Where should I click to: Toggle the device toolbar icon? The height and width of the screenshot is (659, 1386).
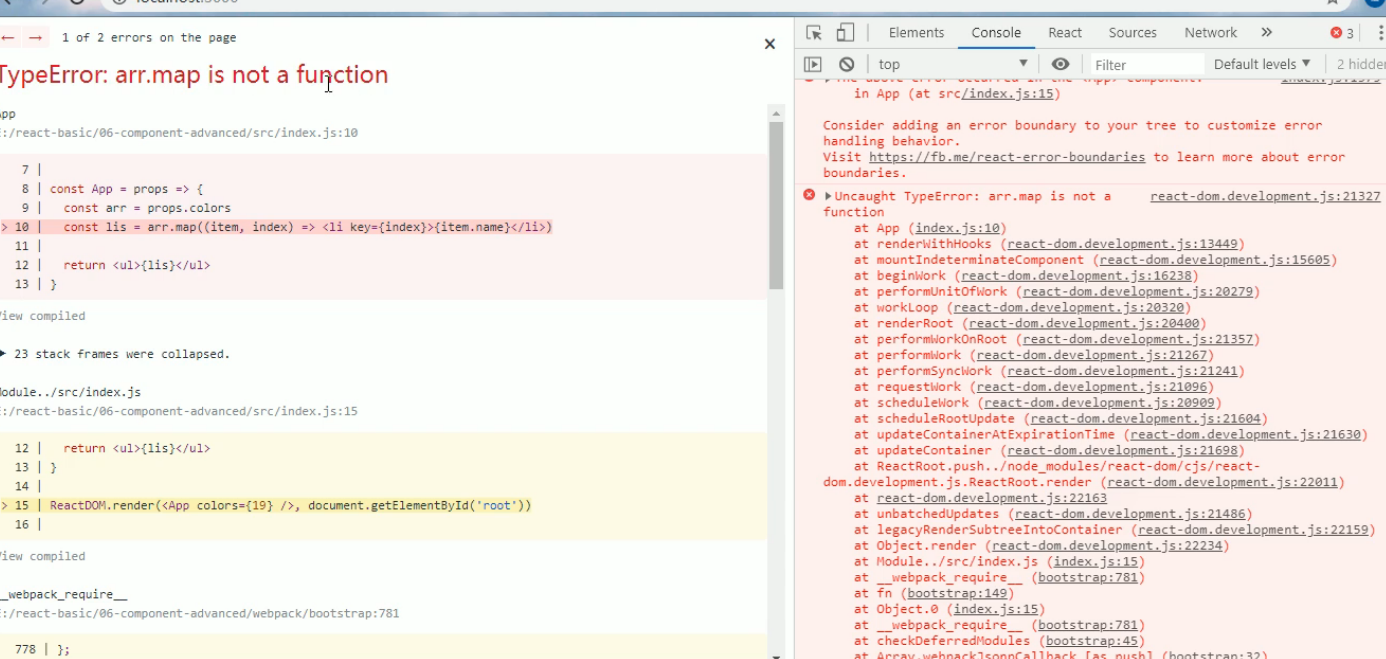click(843, 32)
